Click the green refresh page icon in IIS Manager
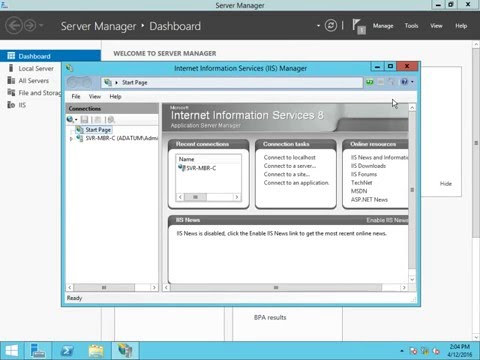Viewport: 480px width, 360px height. click(370, 82)
